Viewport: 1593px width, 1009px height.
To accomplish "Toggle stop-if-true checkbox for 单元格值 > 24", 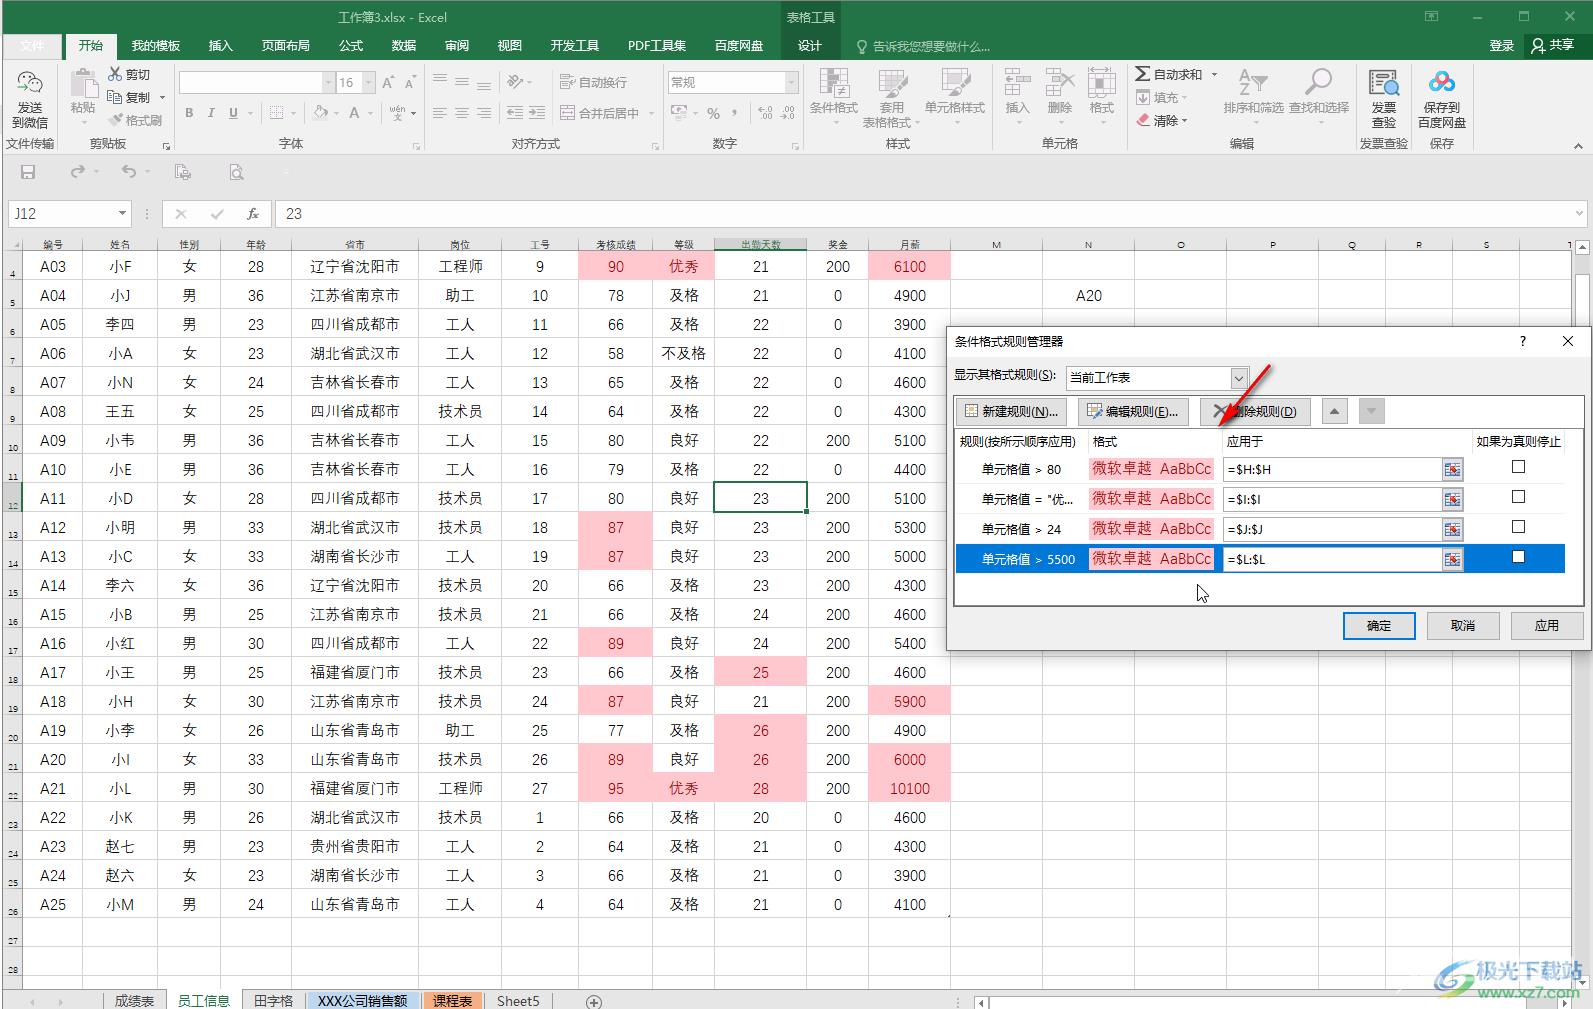I will pyautogui.click(x=1518, y=527).
